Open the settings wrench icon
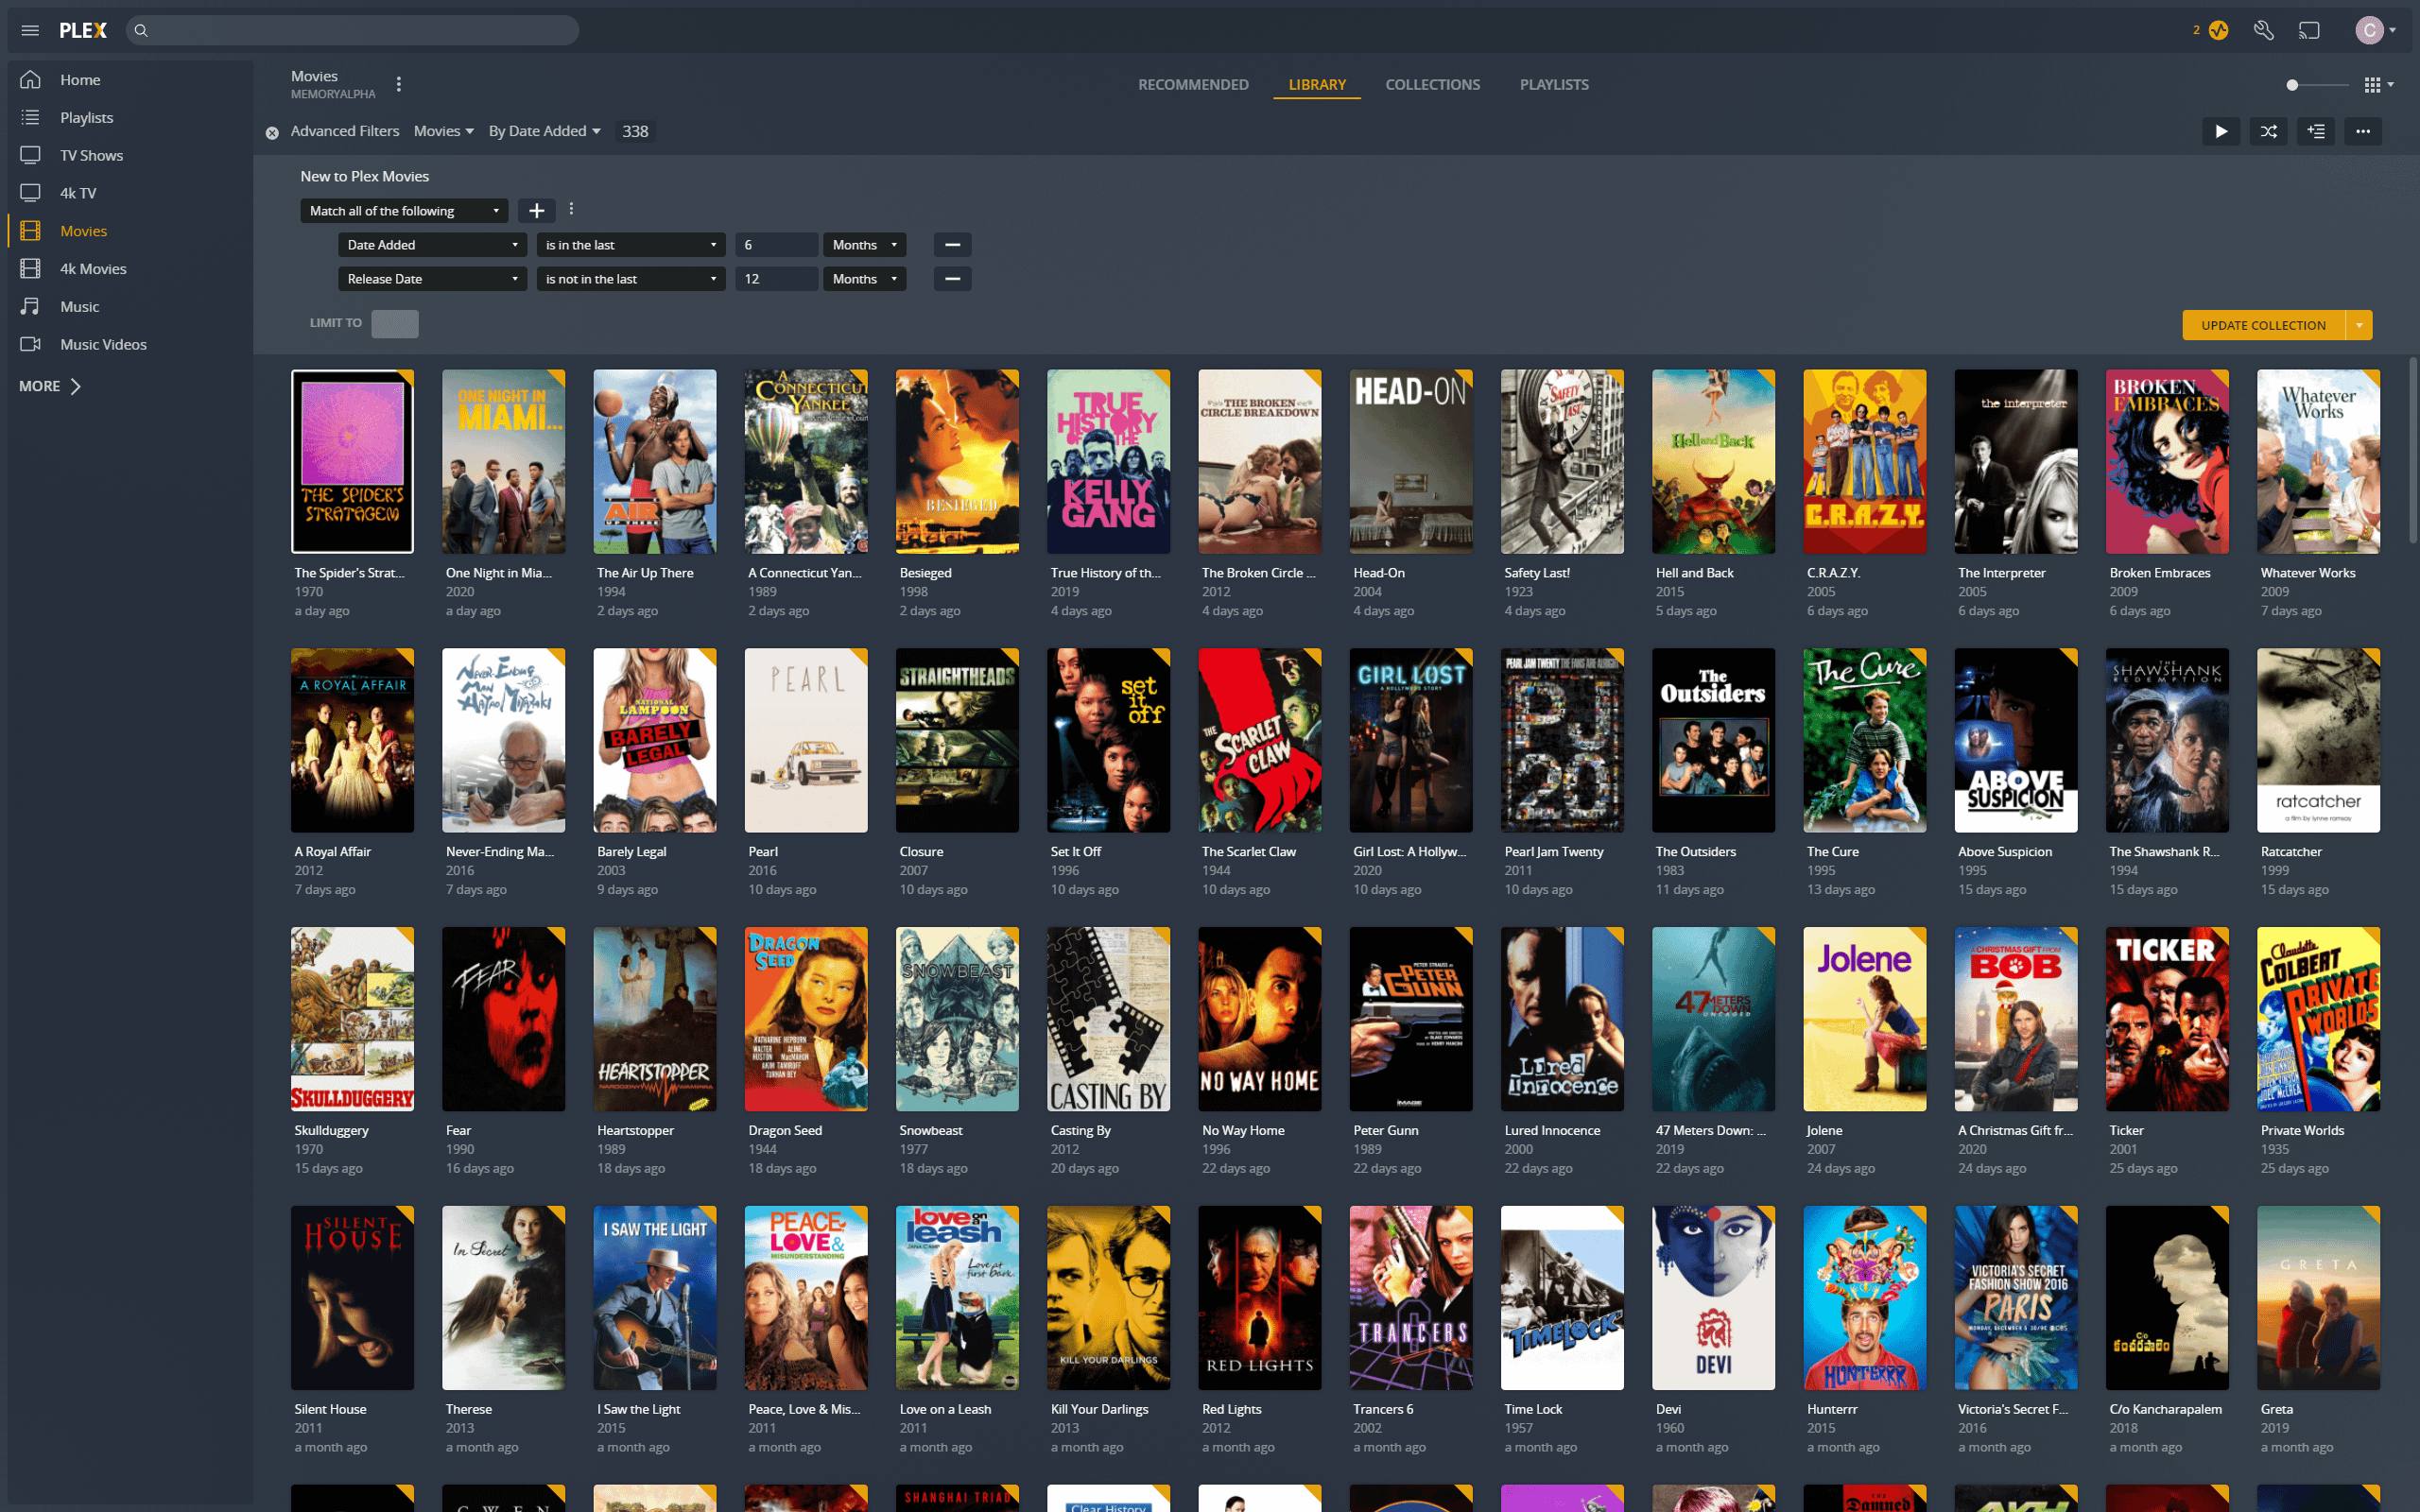Image resolution: width=2420 pixels, height=1512 pixels. (x=2265, y=30)
